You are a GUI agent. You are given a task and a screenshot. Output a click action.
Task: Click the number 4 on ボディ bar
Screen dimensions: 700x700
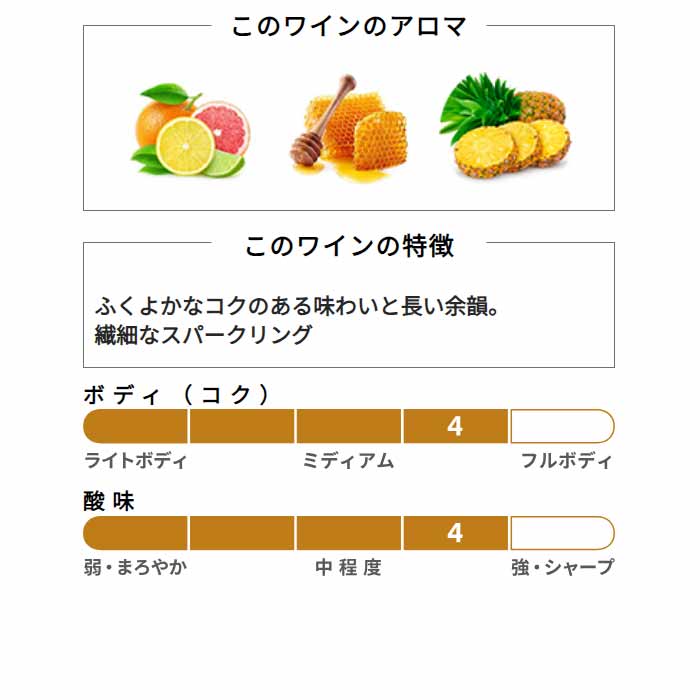[x=455, y=426]
